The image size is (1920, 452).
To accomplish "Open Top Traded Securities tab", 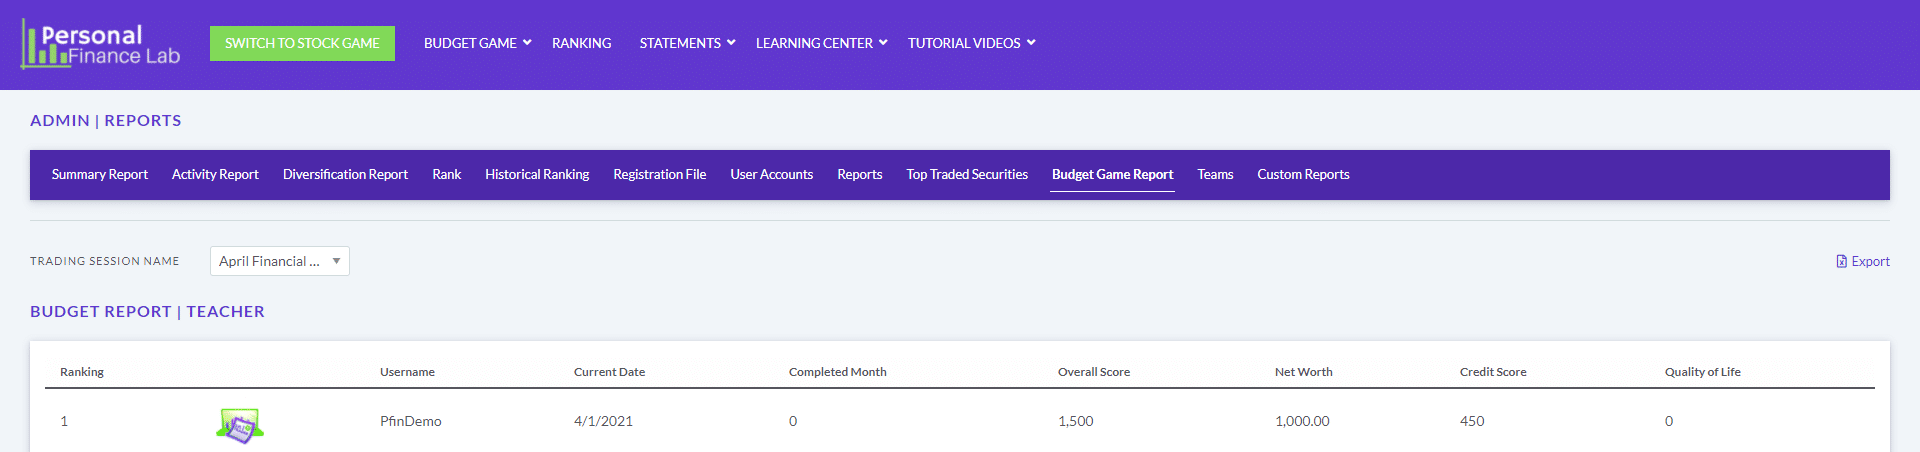I will [x=967, y=174].
